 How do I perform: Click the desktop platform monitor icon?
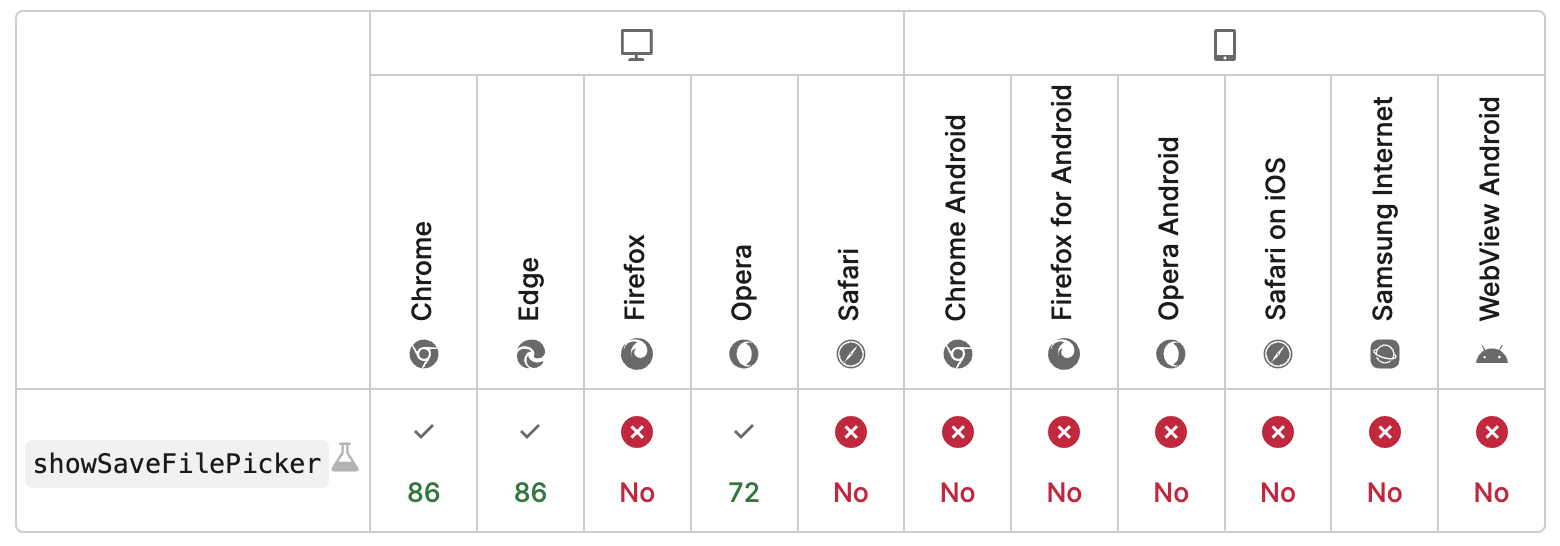637,45
